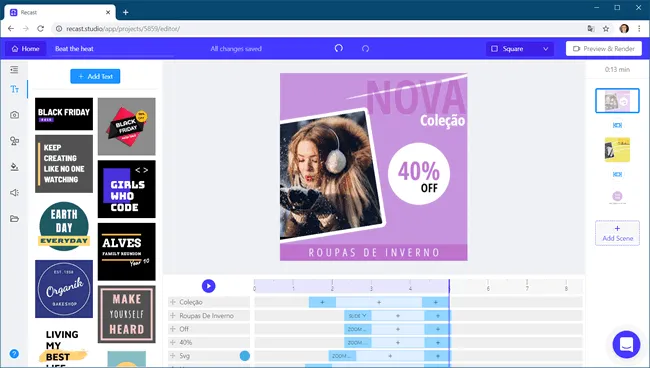
Task: Expand the Coleção layer row
Action: click(173, 302)
